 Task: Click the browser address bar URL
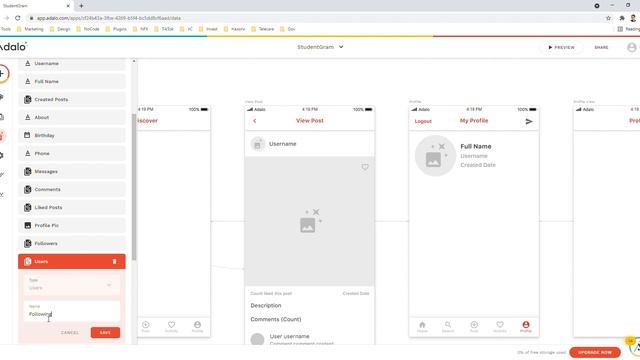[109, 18]
